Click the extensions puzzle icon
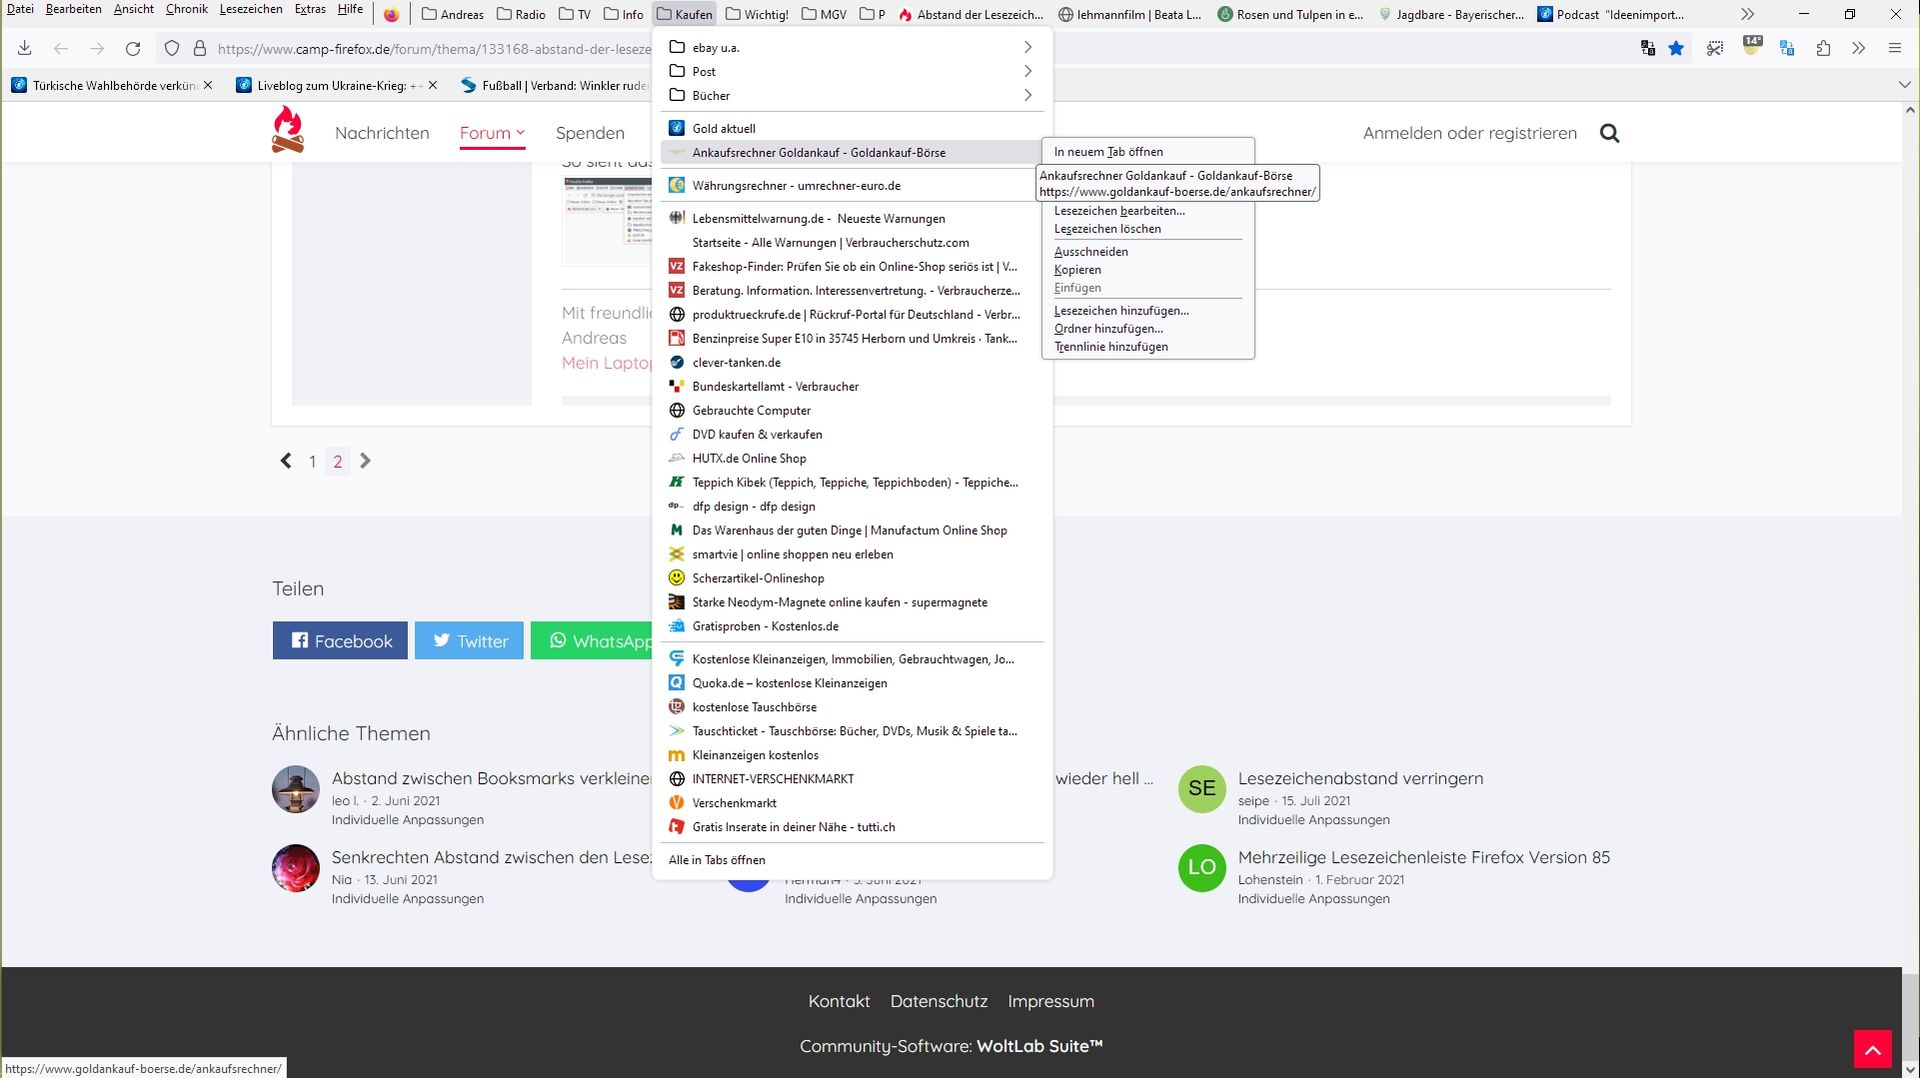This screenshot has width=1920, height=1078. (x=1823, y=48)
